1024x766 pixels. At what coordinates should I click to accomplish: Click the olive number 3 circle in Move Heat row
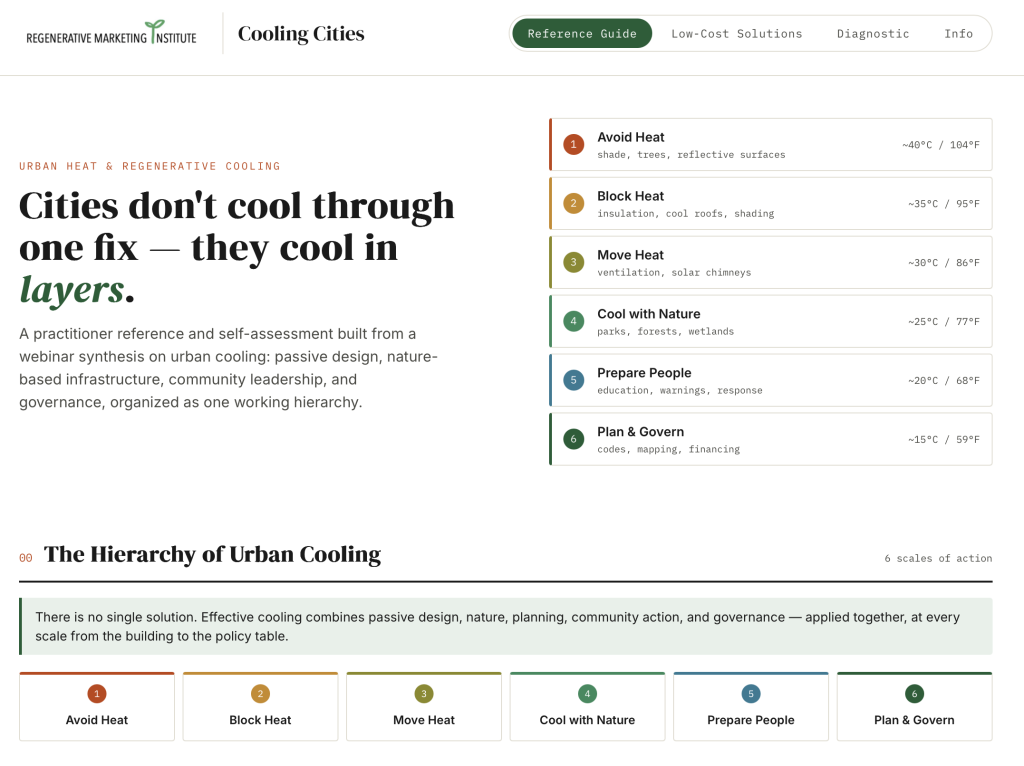[573, 262]
